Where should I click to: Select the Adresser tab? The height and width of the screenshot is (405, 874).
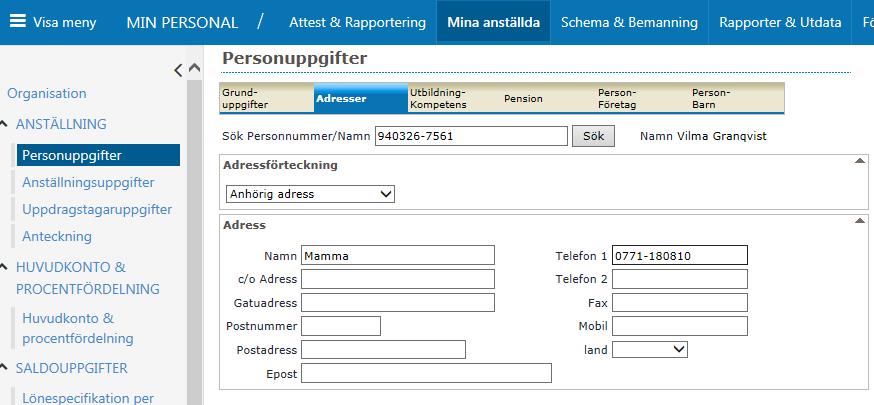point(361,98)
